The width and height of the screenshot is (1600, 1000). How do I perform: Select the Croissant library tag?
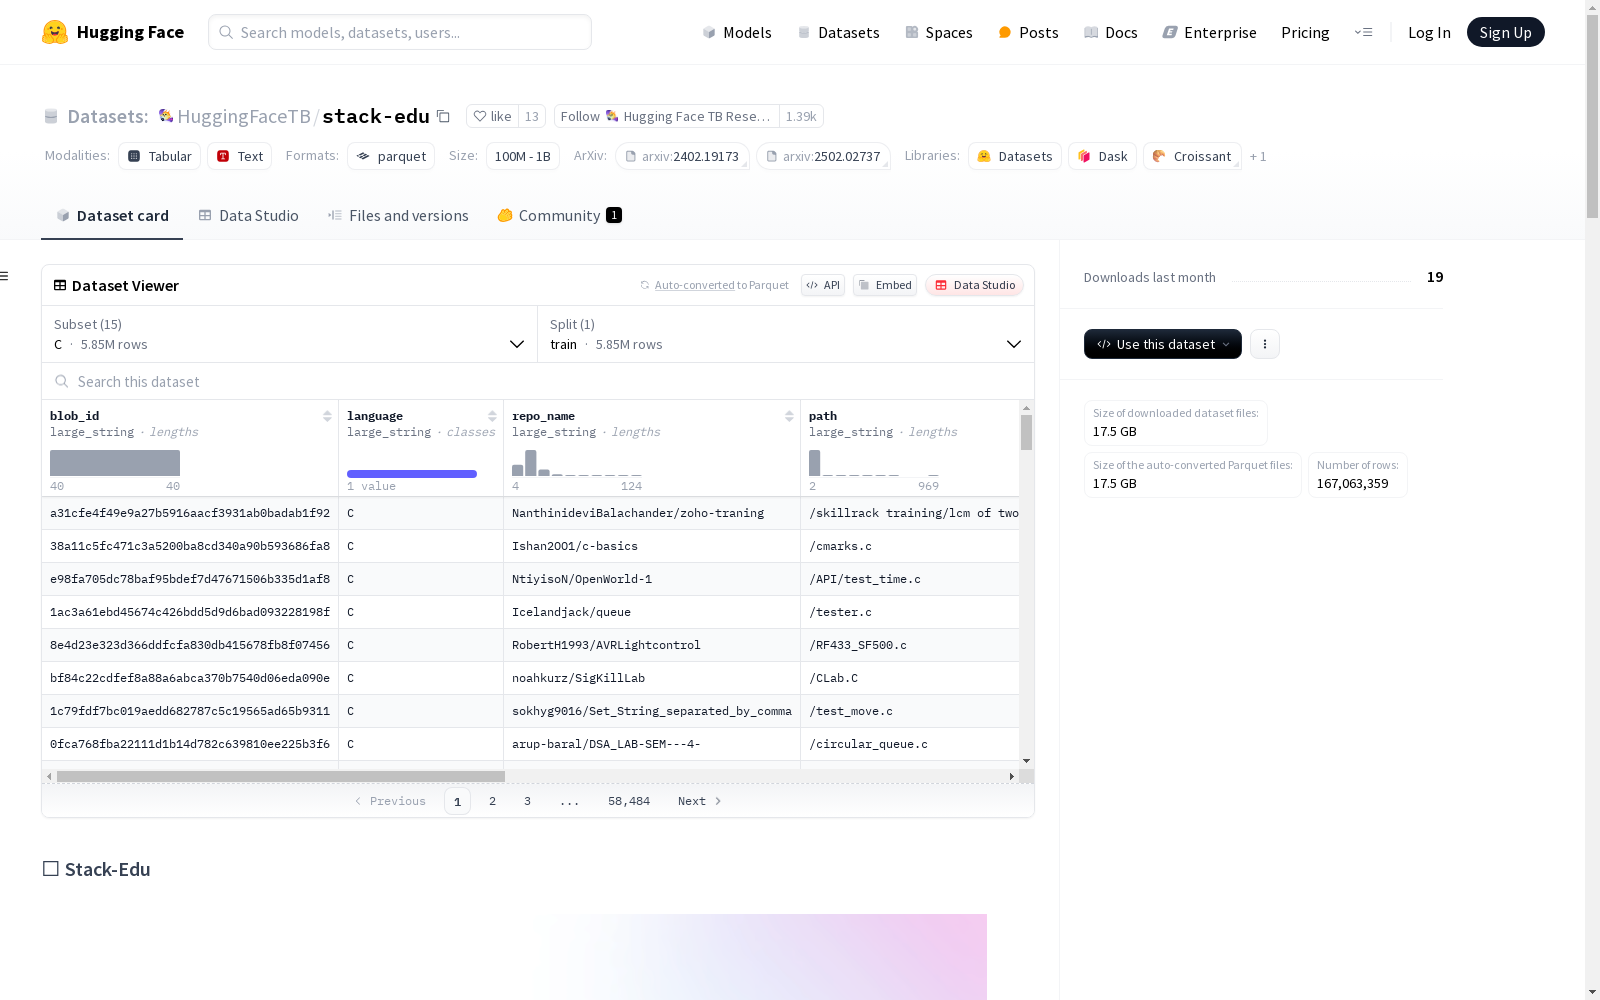click(x=1192, y=156)
